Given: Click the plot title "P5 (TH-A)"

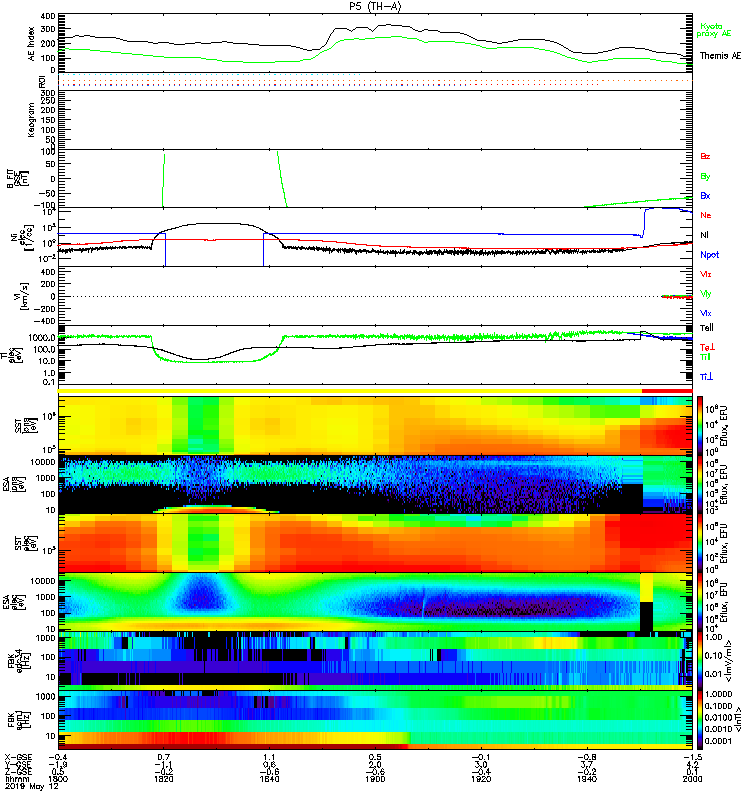Looking at the screenshot, I should (x=375, y=7).
